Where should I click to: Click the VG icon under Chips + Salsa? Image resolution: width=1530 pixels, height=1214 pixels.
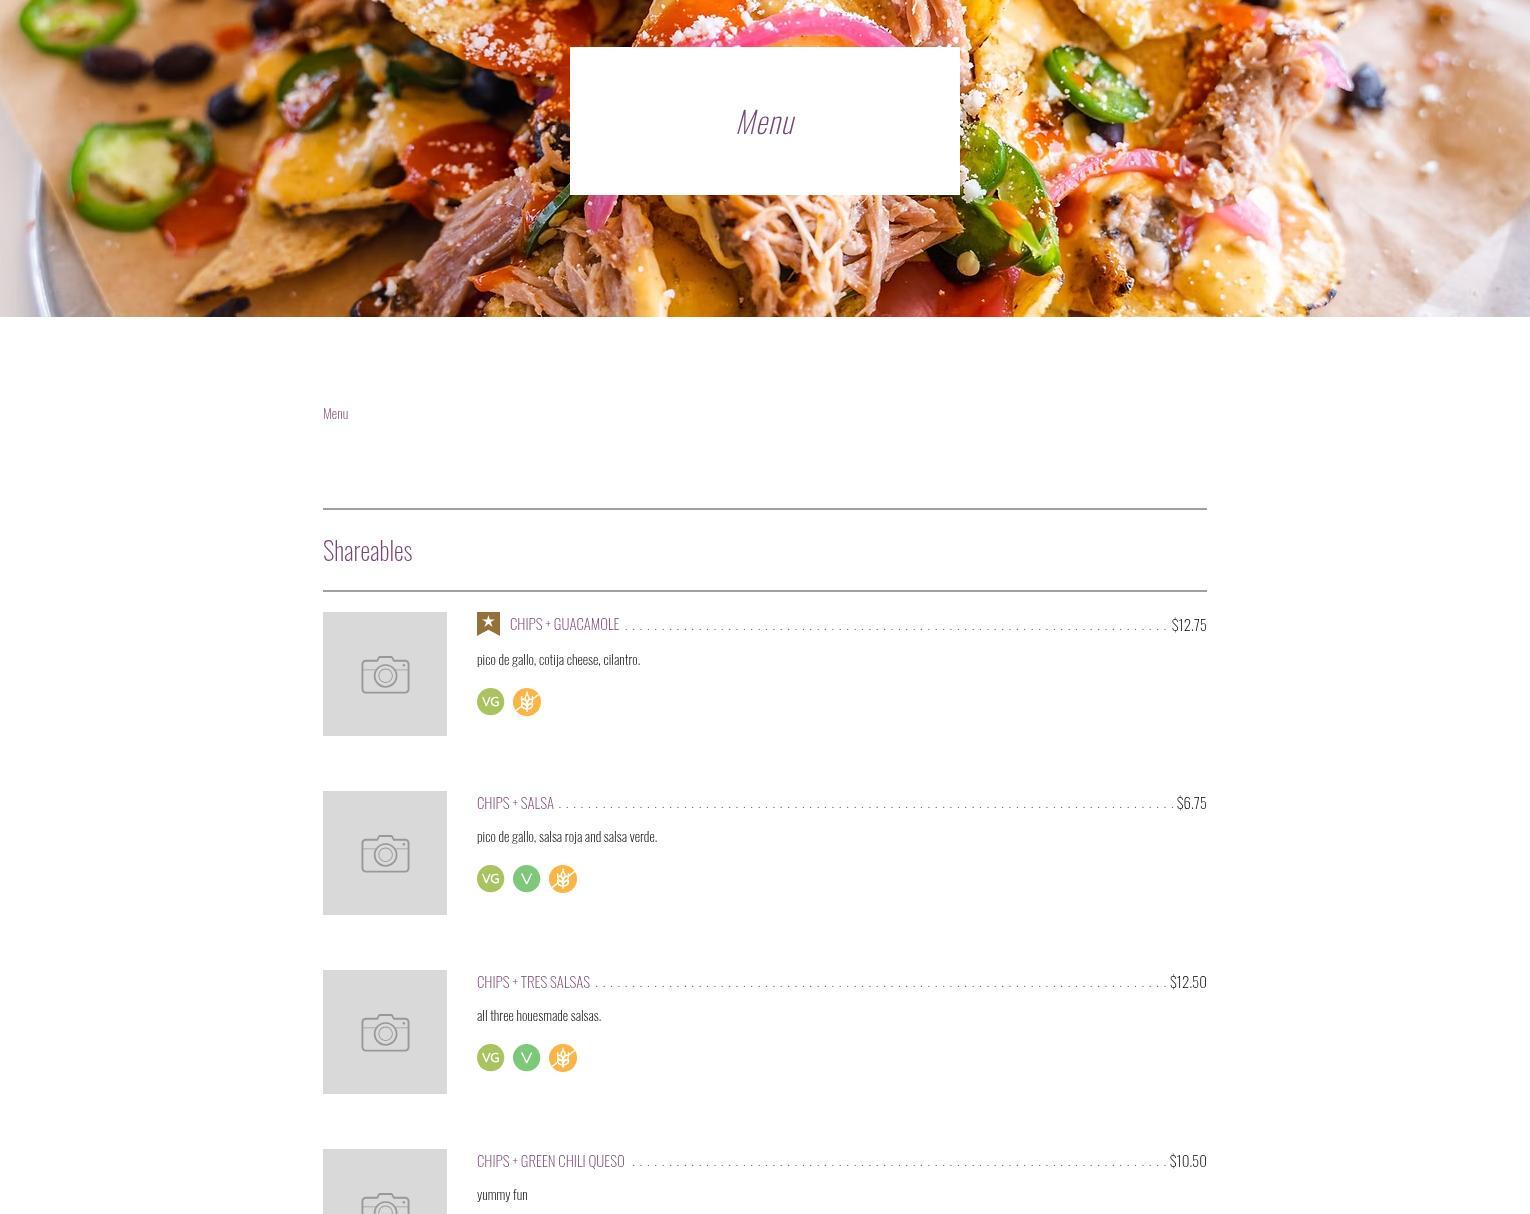click(x=490, y=879)
